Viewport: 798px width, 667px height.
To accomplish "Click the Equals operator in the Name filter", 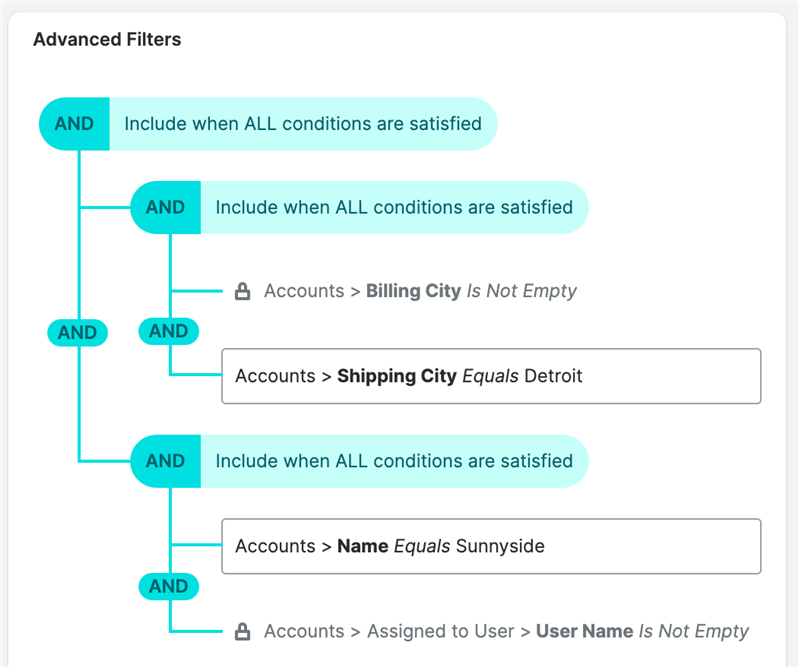I will coord(422,546).
